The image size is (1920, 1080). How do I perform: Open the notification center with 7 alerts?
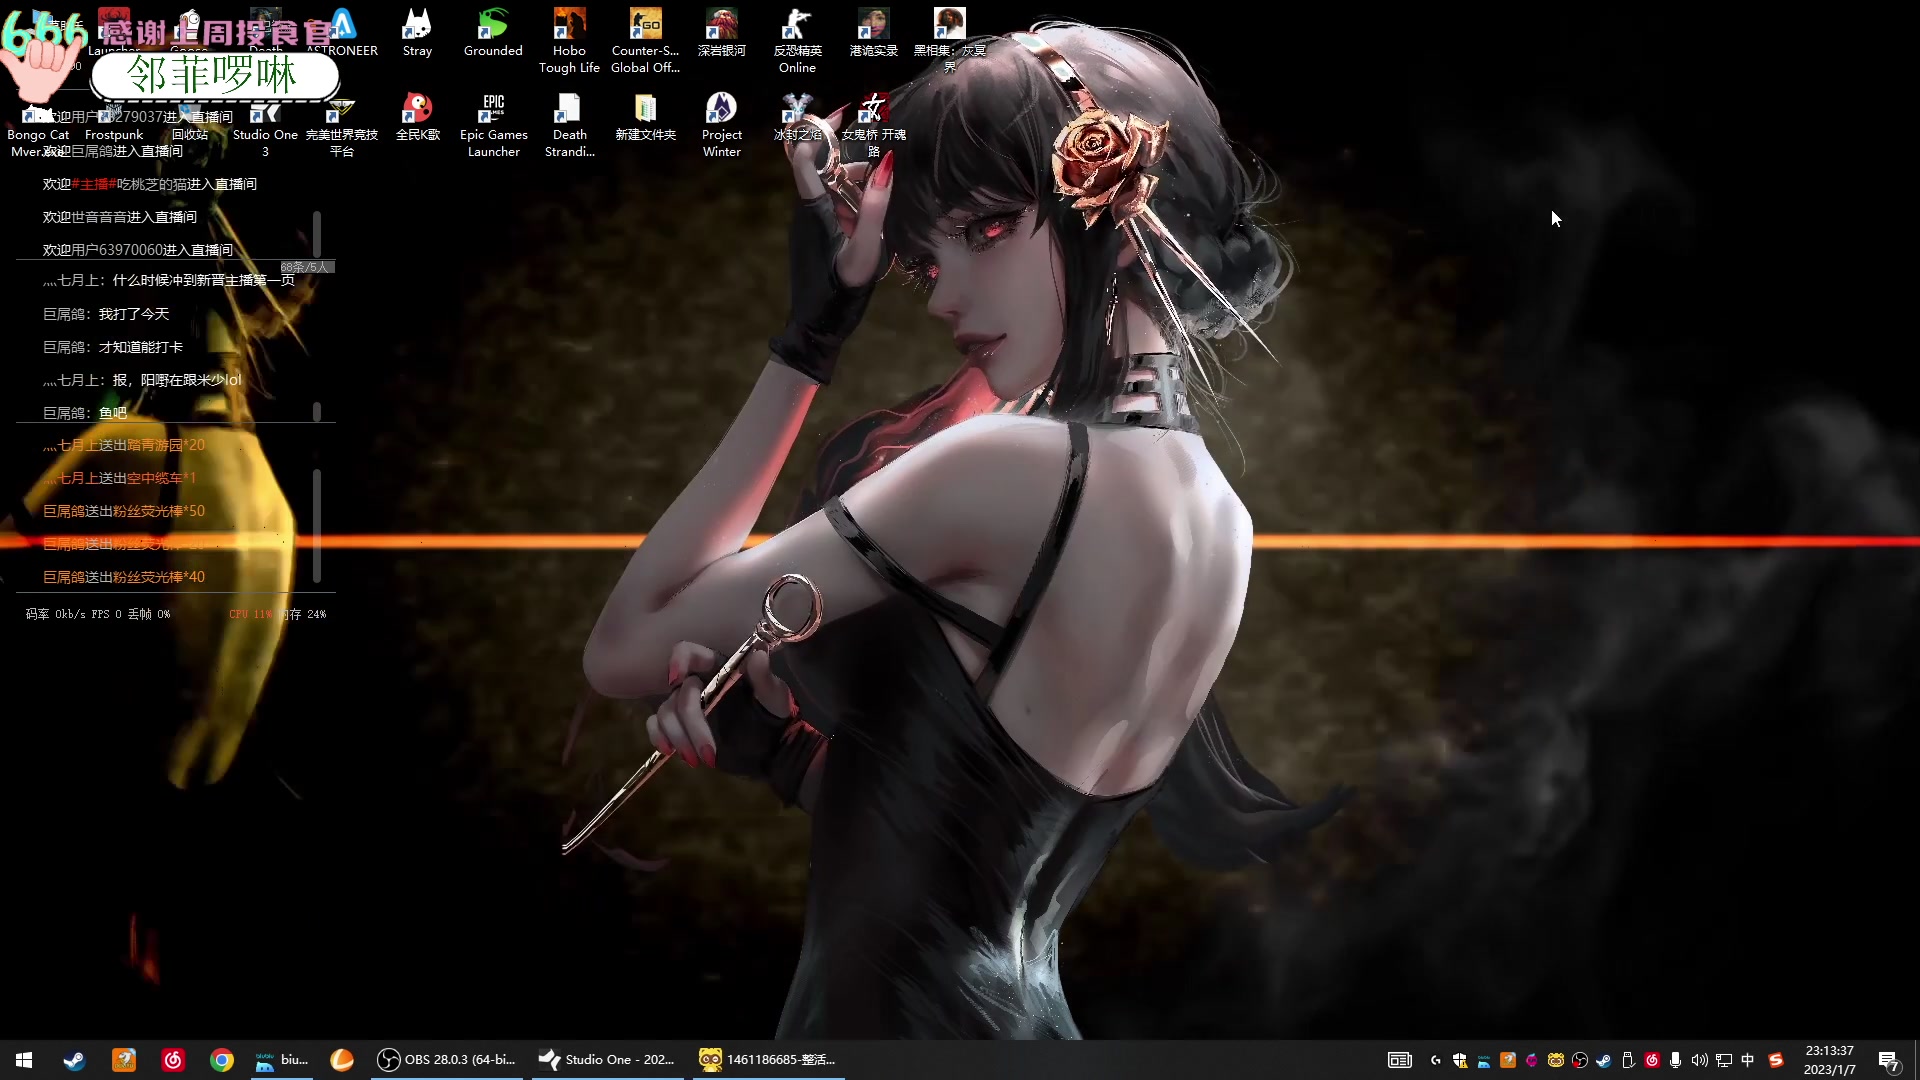pos(1889,1060)
